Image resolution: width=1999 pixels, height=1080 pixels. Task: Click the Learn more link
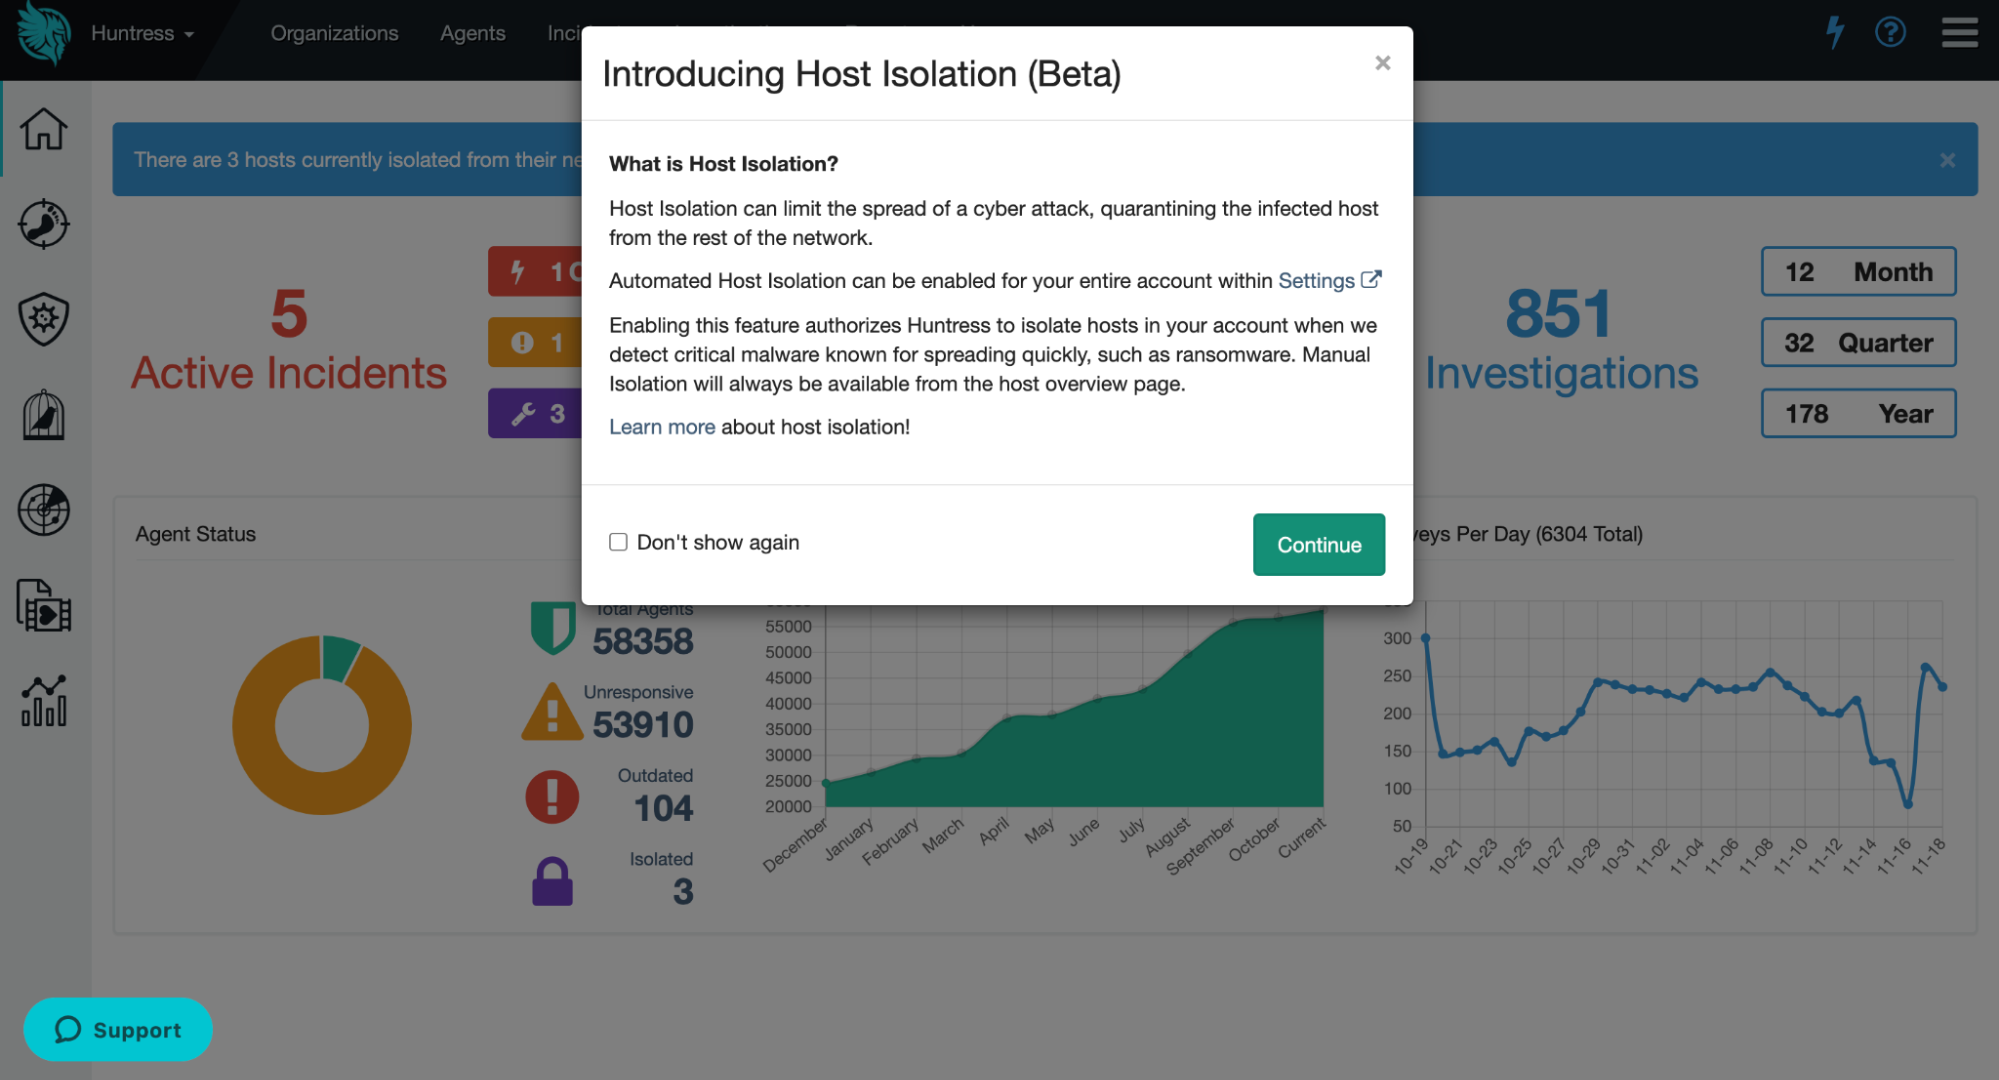662,427
